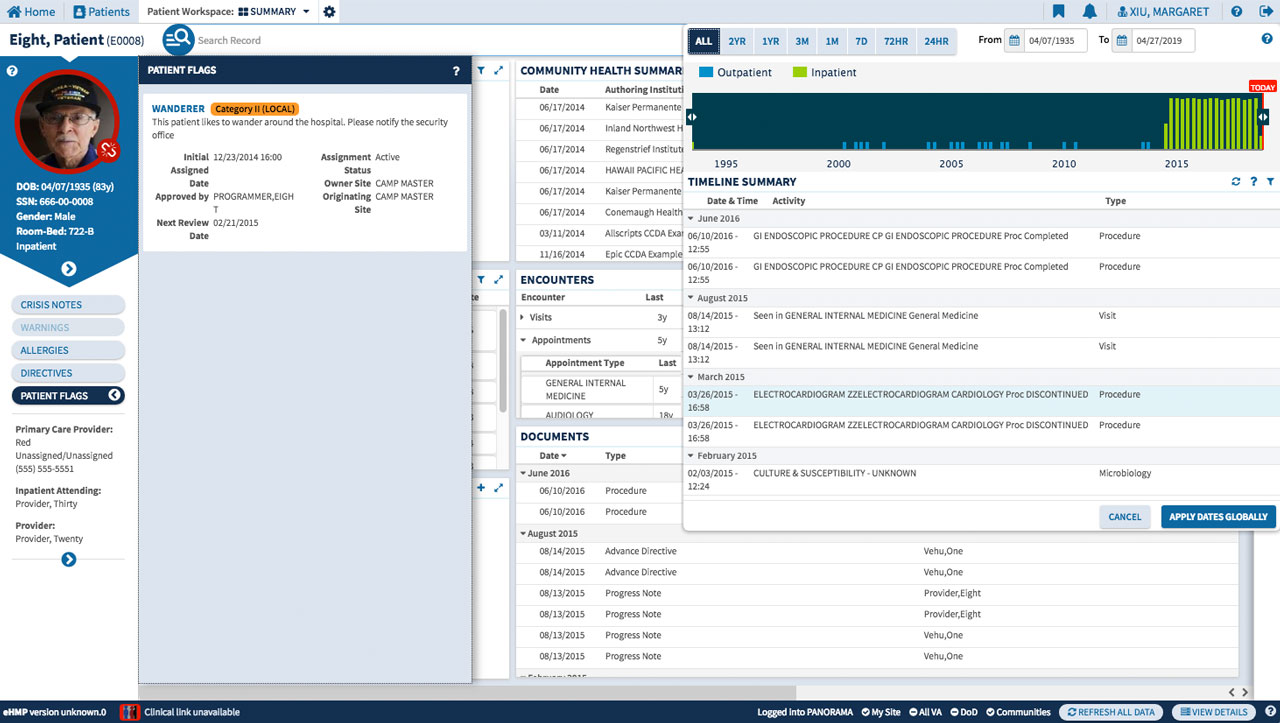The width and height of the screenshot is (1280, 723).
Task: Collapse the February 2015 timeline group
Action: click(691, 456)
